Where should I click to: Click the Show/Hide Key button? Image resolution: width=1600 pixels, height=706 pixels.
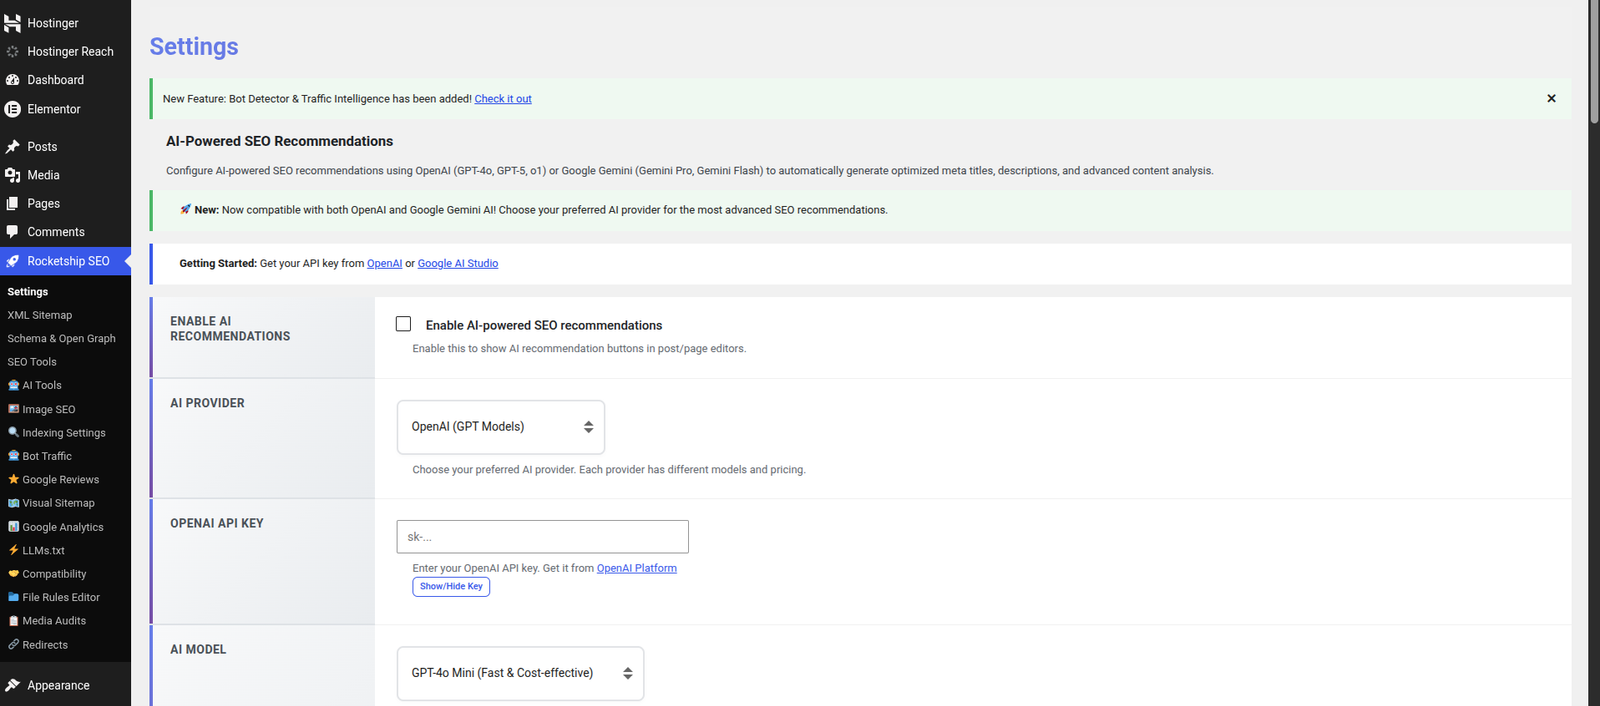pyautogui.click(x=451, y=586)
